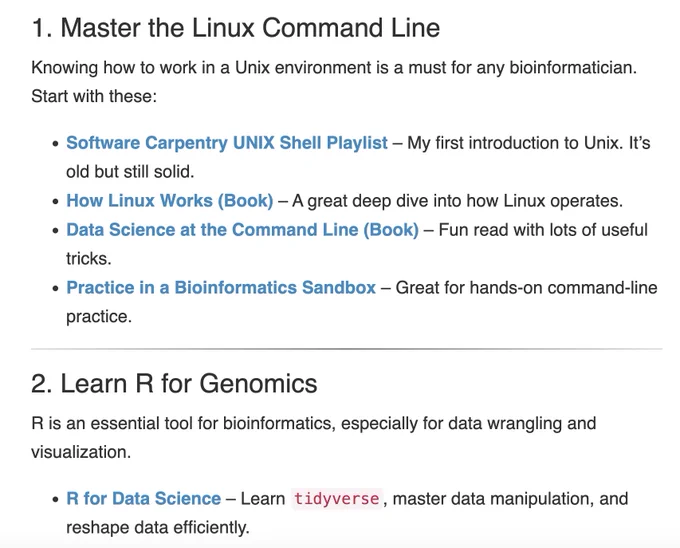The width and height of the screenshot is (680, 548).
Task: Click the 'Fun read with lots of useful' text
Action: click(x=543, y=230)
